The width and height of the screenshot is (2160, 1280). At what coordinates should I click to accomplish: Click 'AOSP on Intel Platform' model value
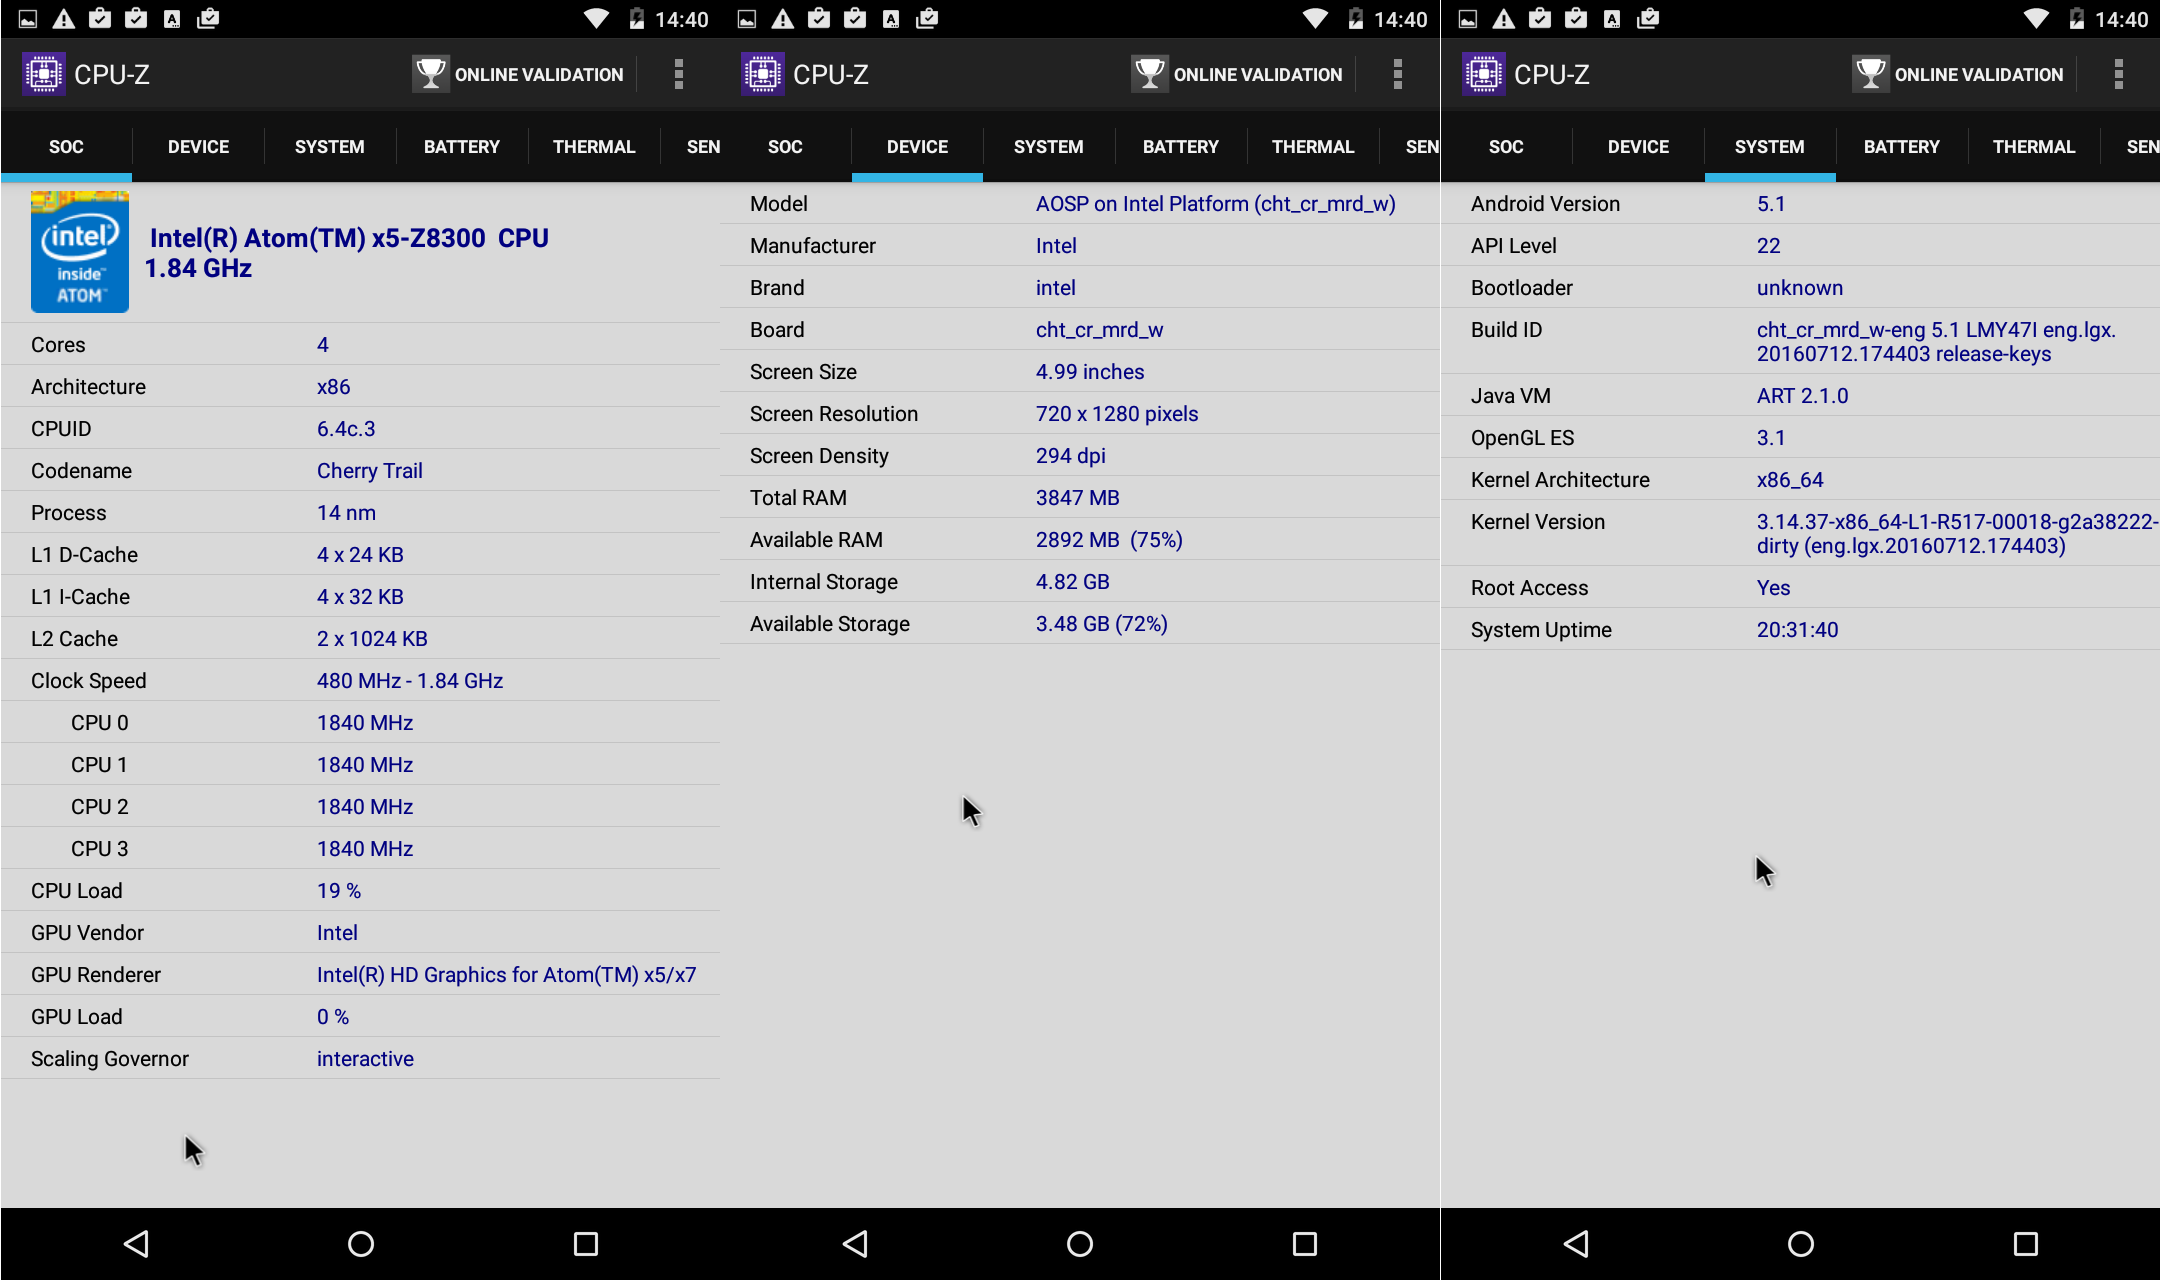pyautogui.click(x=1216, y=204)
